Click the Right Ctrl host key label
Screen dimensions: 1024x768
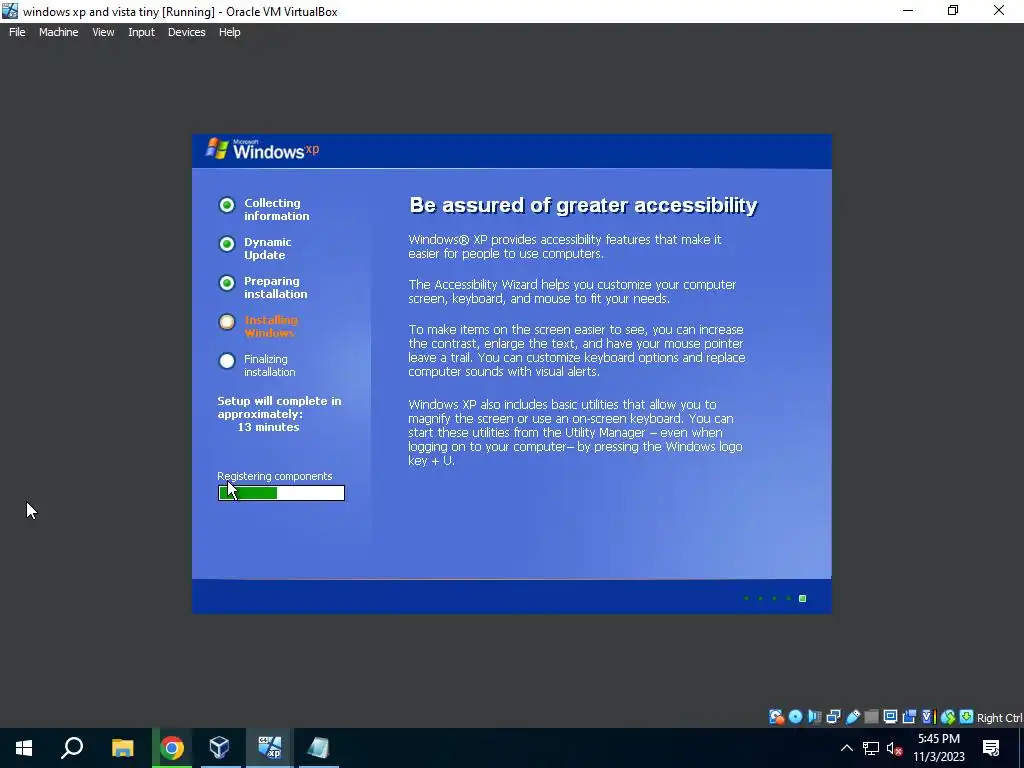999,718
